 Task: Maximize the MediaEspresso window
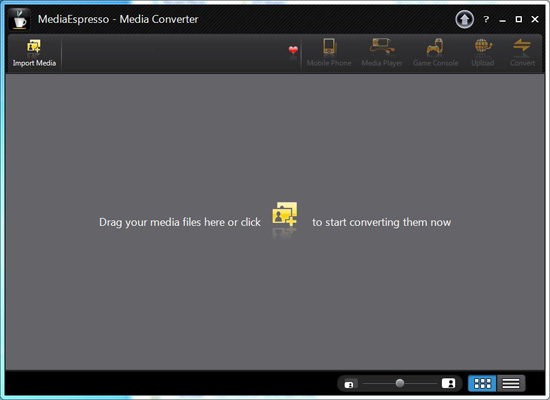518,19
